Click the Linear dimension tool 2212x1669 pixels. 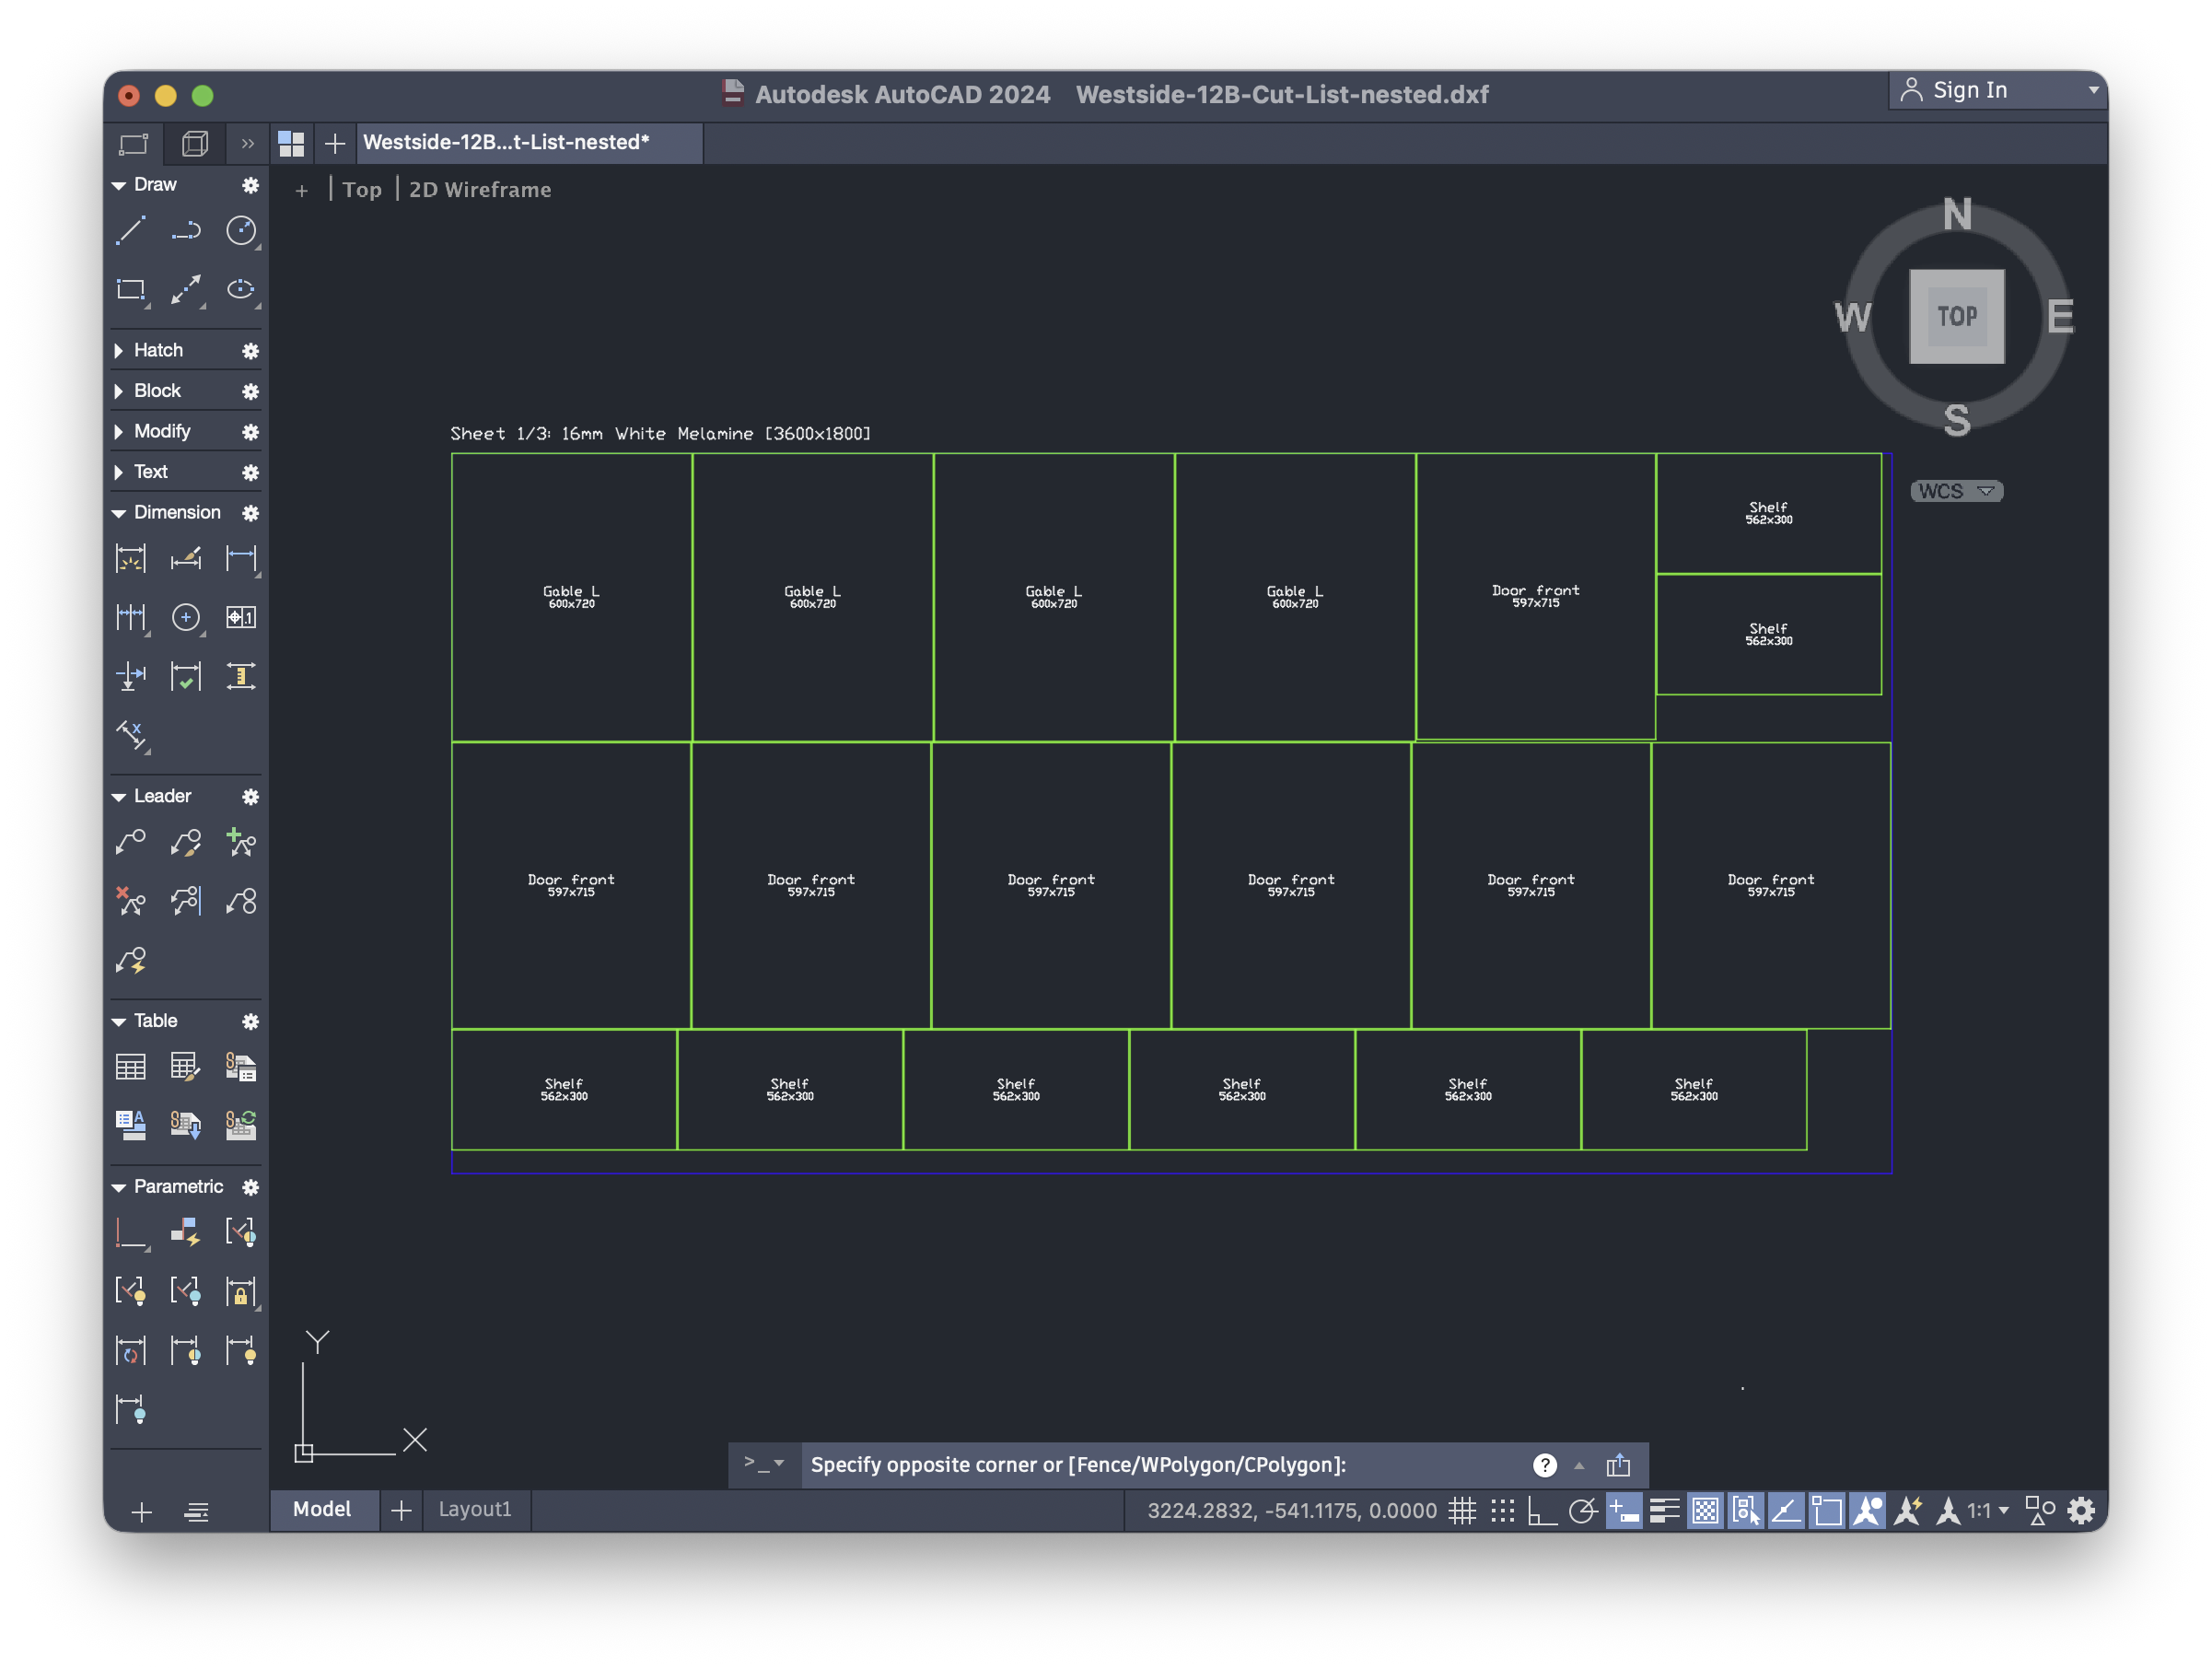pyautogui.click(x=241, y=558)
